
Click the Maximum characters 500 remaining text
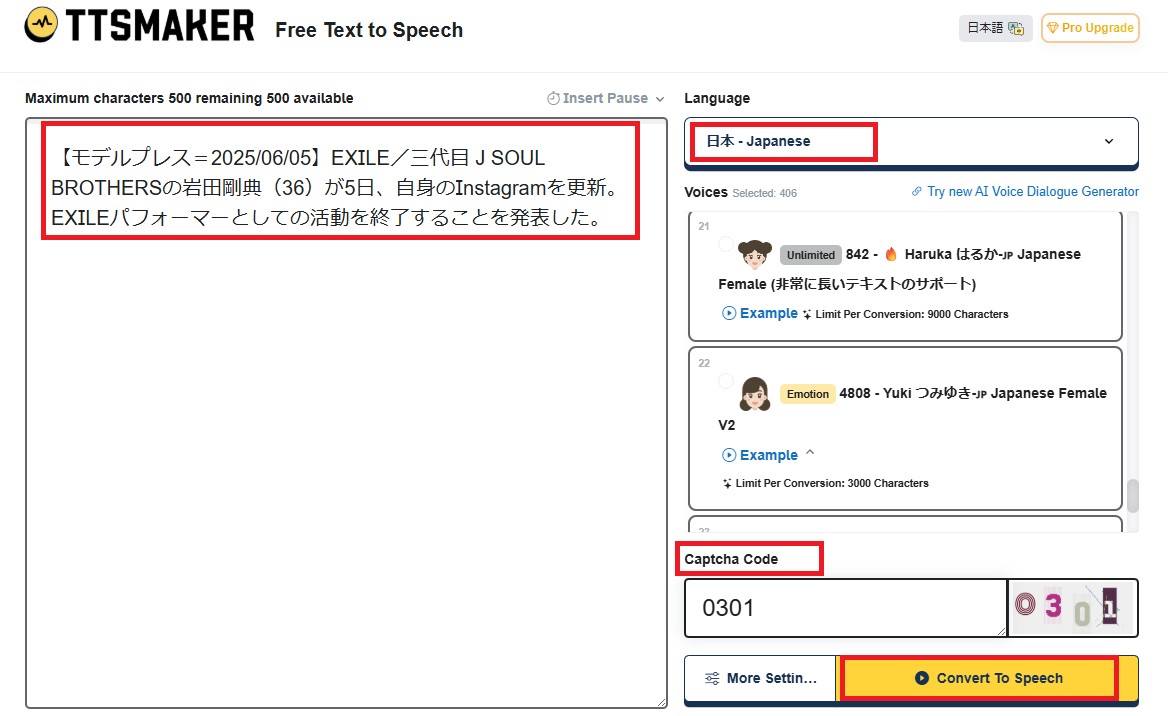[189, 98]
